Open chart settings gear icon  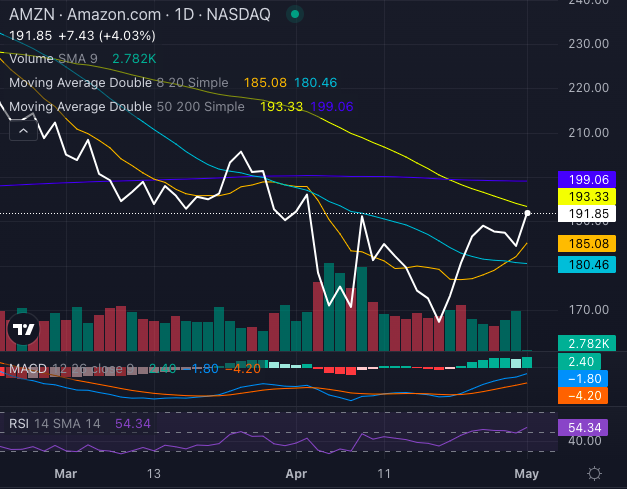tap(594, 474)
